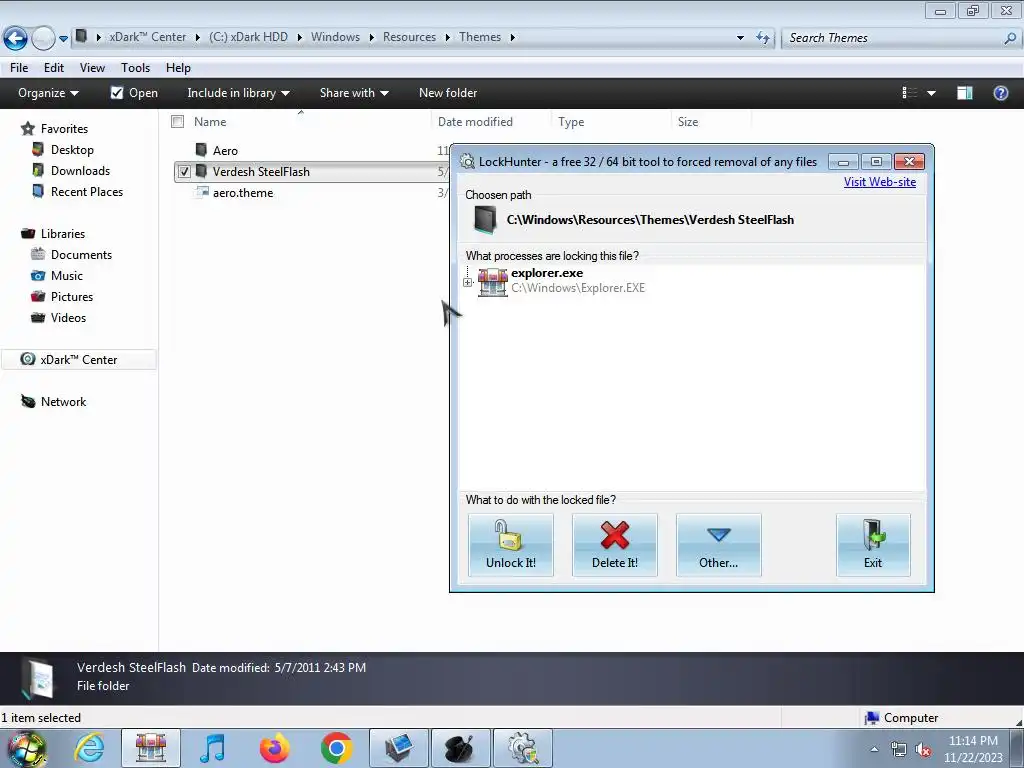Image resolution: width=1024 pixels, height=768 pixels.
Task: Click the New folder button
Action: (x=448, y=93)
